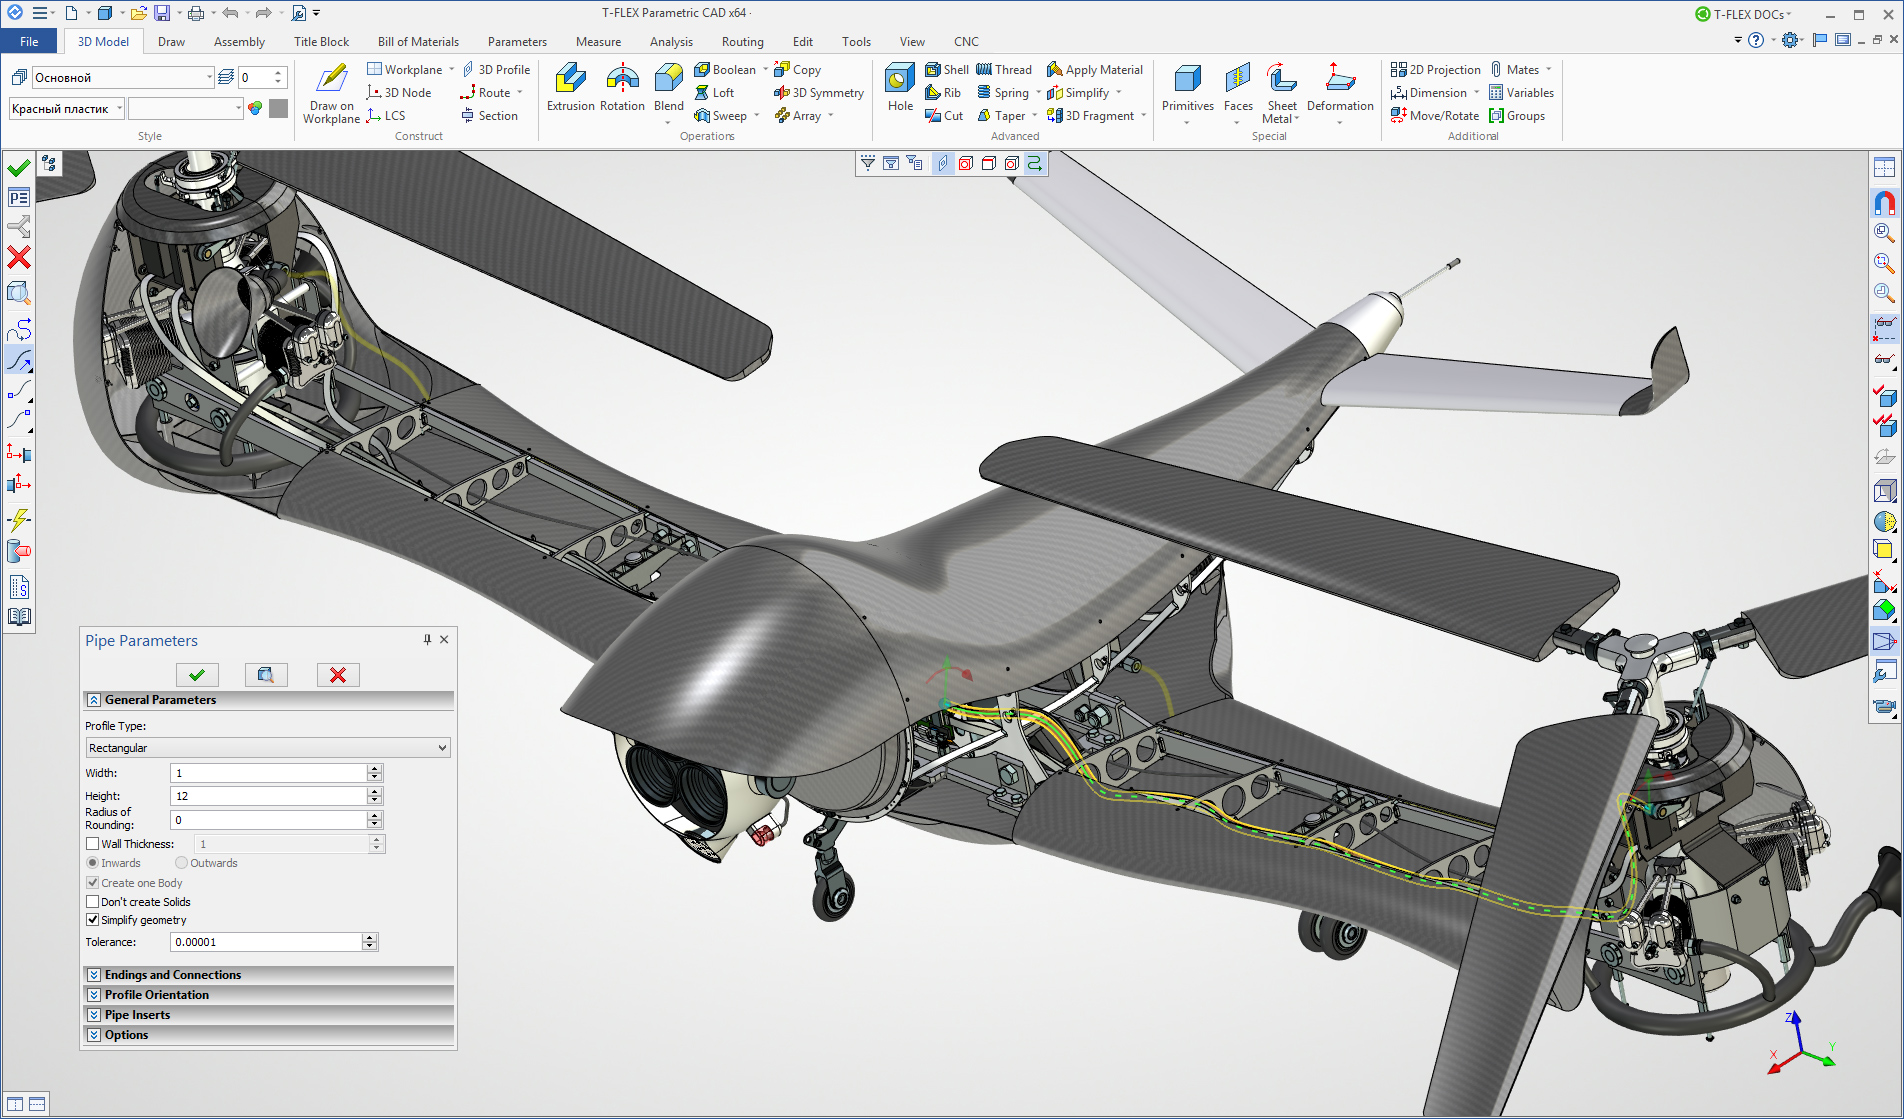
Task: Click the green checkmark finish icon in left toolbar
Action: pyautogui.click(x=19, y=167)
